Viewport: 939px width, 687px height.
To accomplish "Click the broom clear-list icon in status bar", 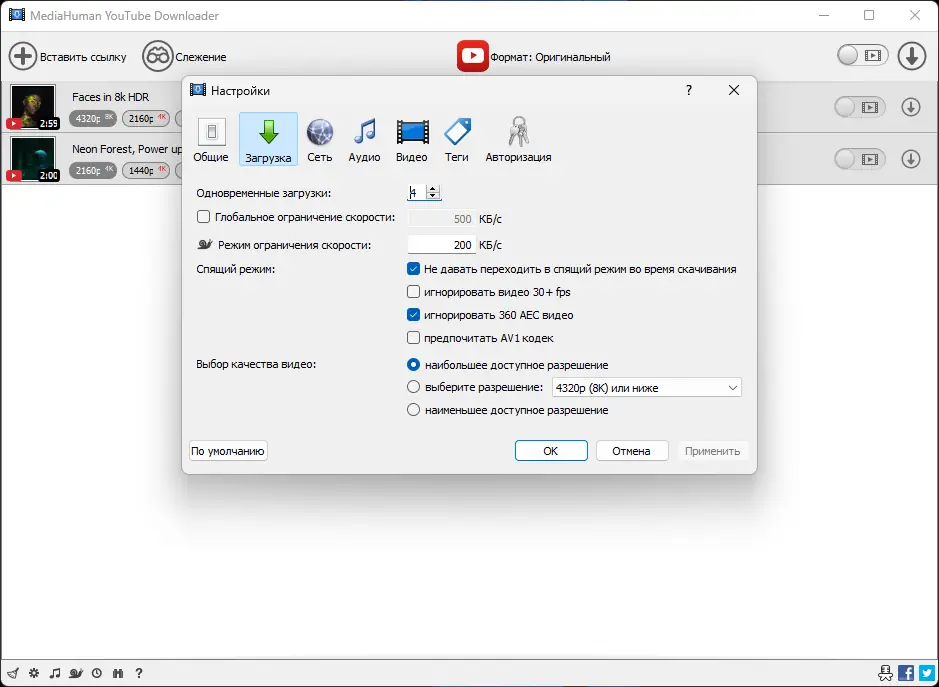I will click(x=13, y=673).
